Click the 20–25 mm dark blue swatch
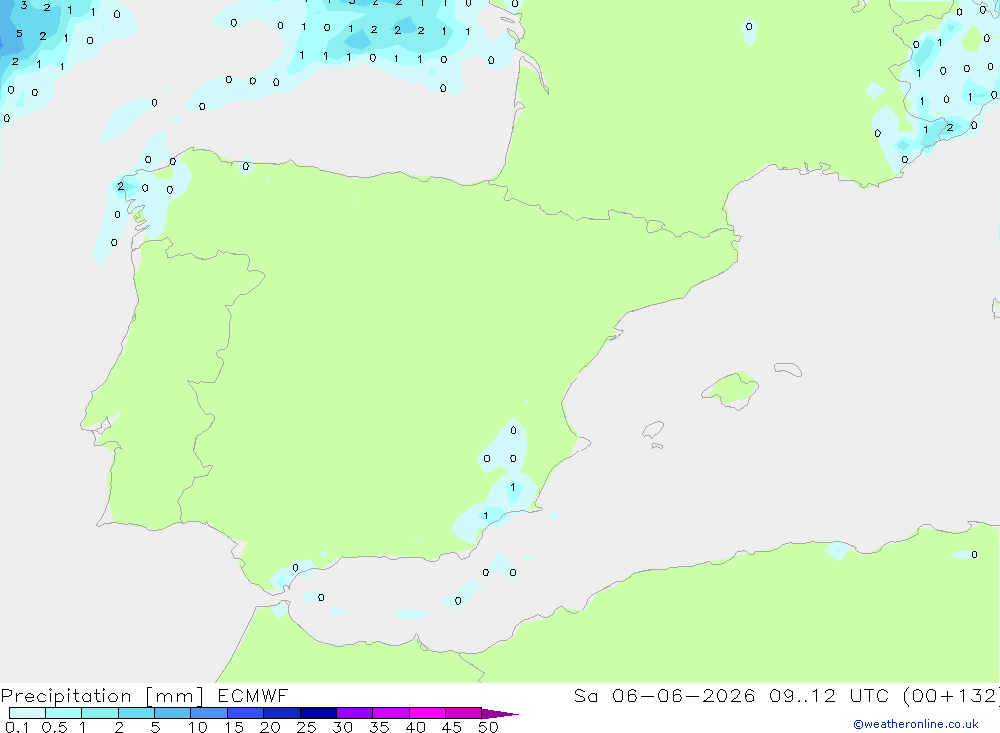This screenshot has width=1000, height=733. point(281,713)
